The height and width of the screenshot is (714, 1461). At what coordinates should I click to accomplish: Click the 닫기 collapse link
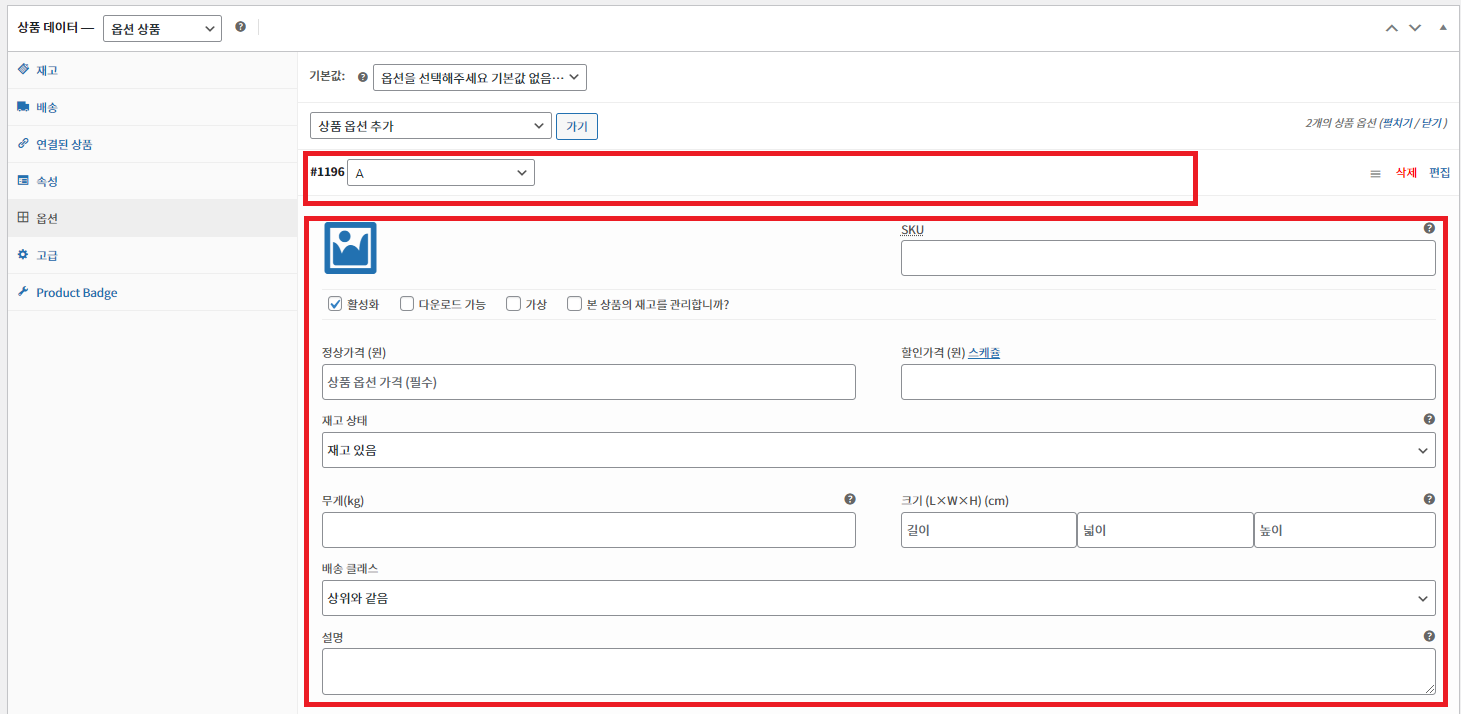pos(1432,123)
